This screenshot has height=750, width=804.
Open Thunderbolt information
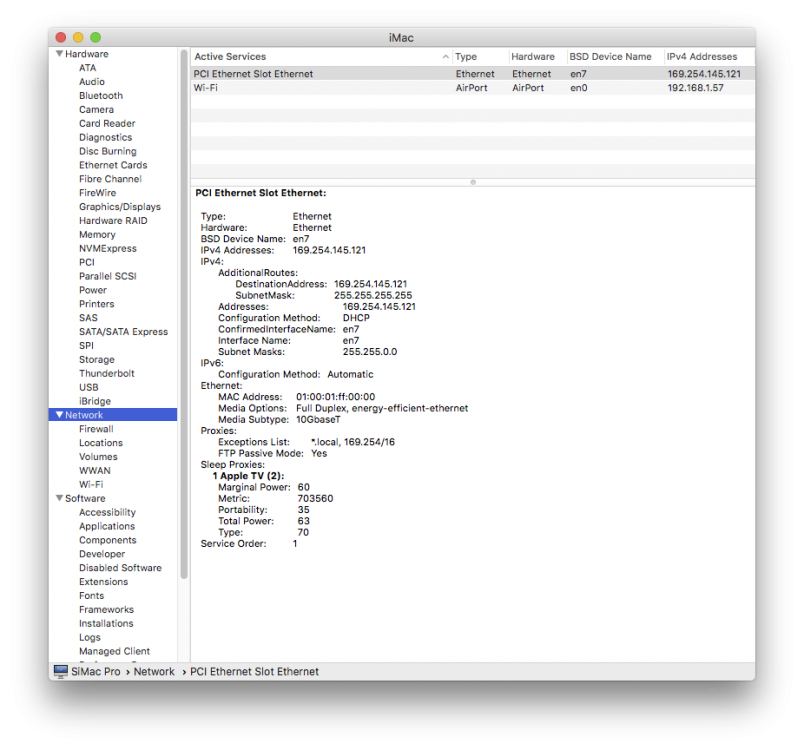coord(107,373)
